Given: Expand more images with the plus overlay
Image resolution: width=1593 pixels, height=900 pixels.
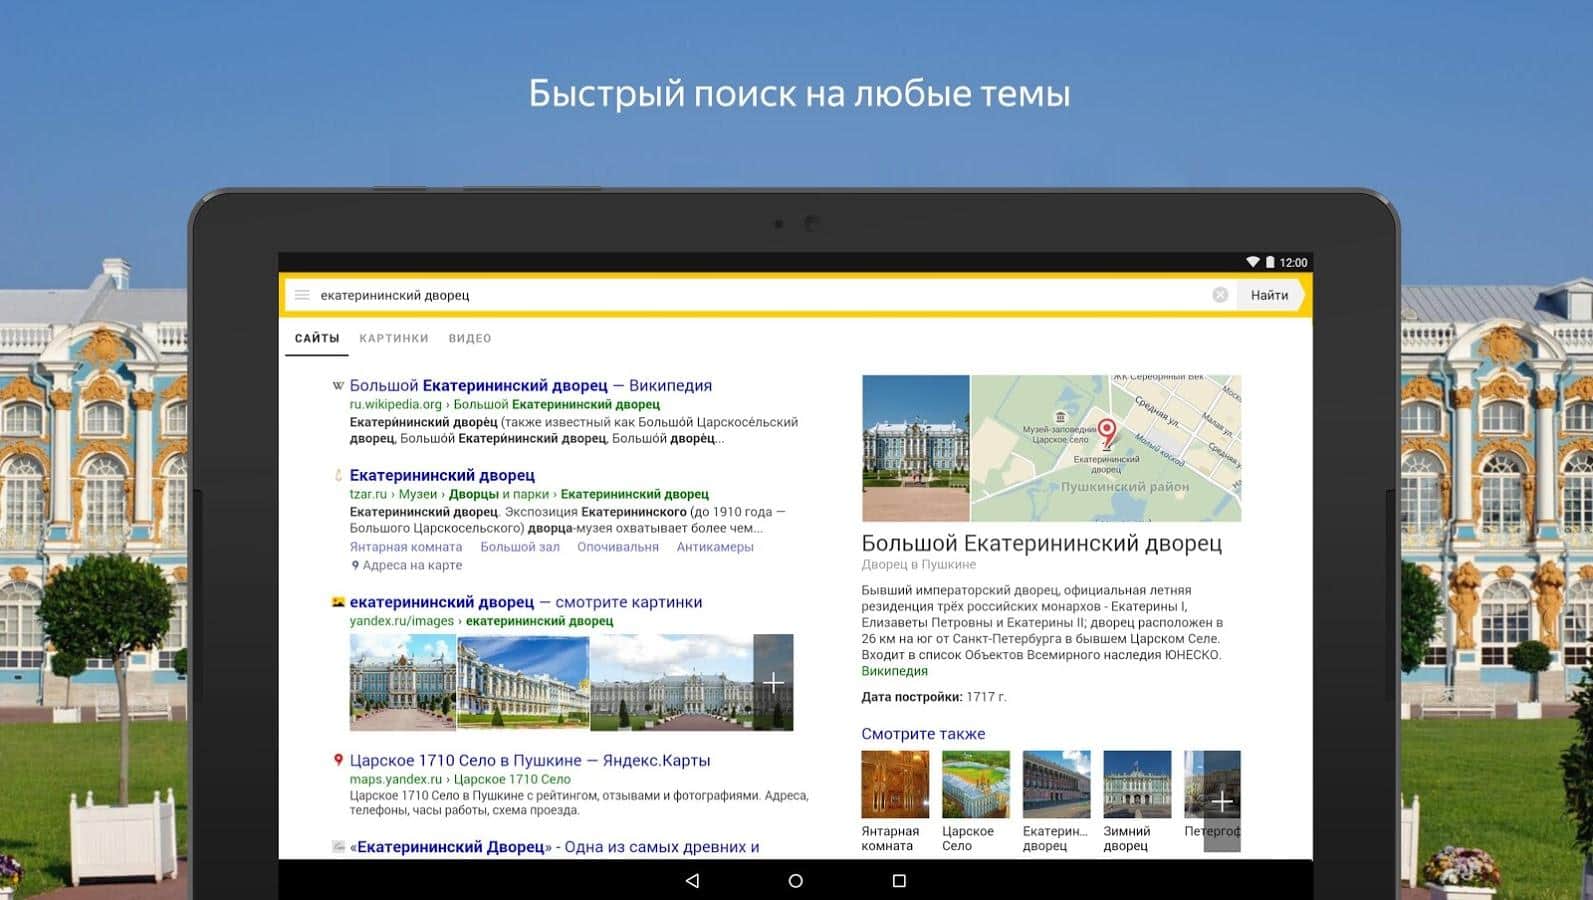Looking at the screenshot, I should (x=773, y=683).
